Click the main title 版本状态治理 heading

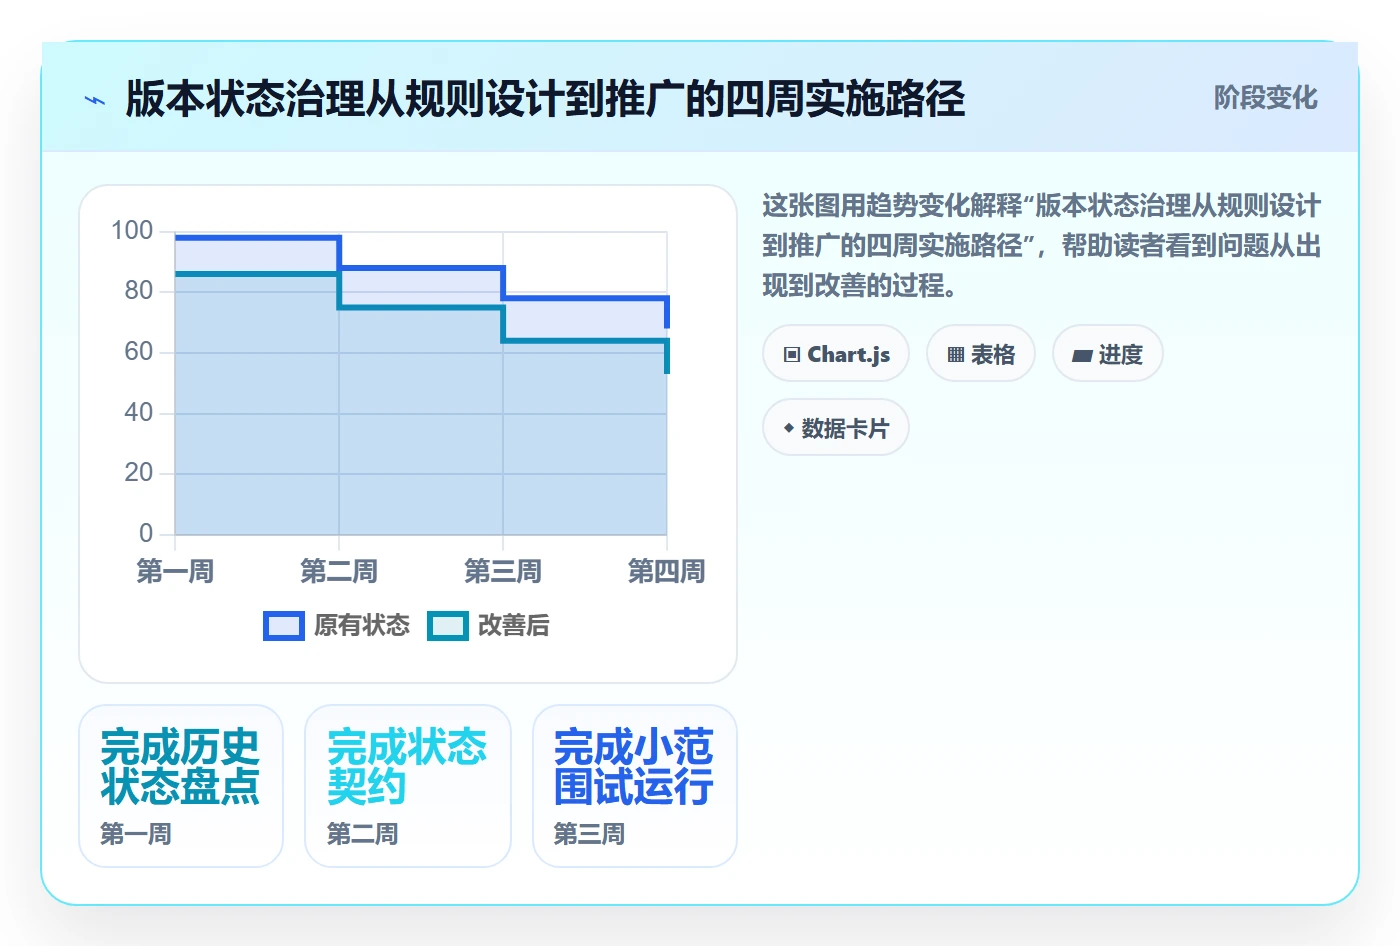click(x=545, y=99)
